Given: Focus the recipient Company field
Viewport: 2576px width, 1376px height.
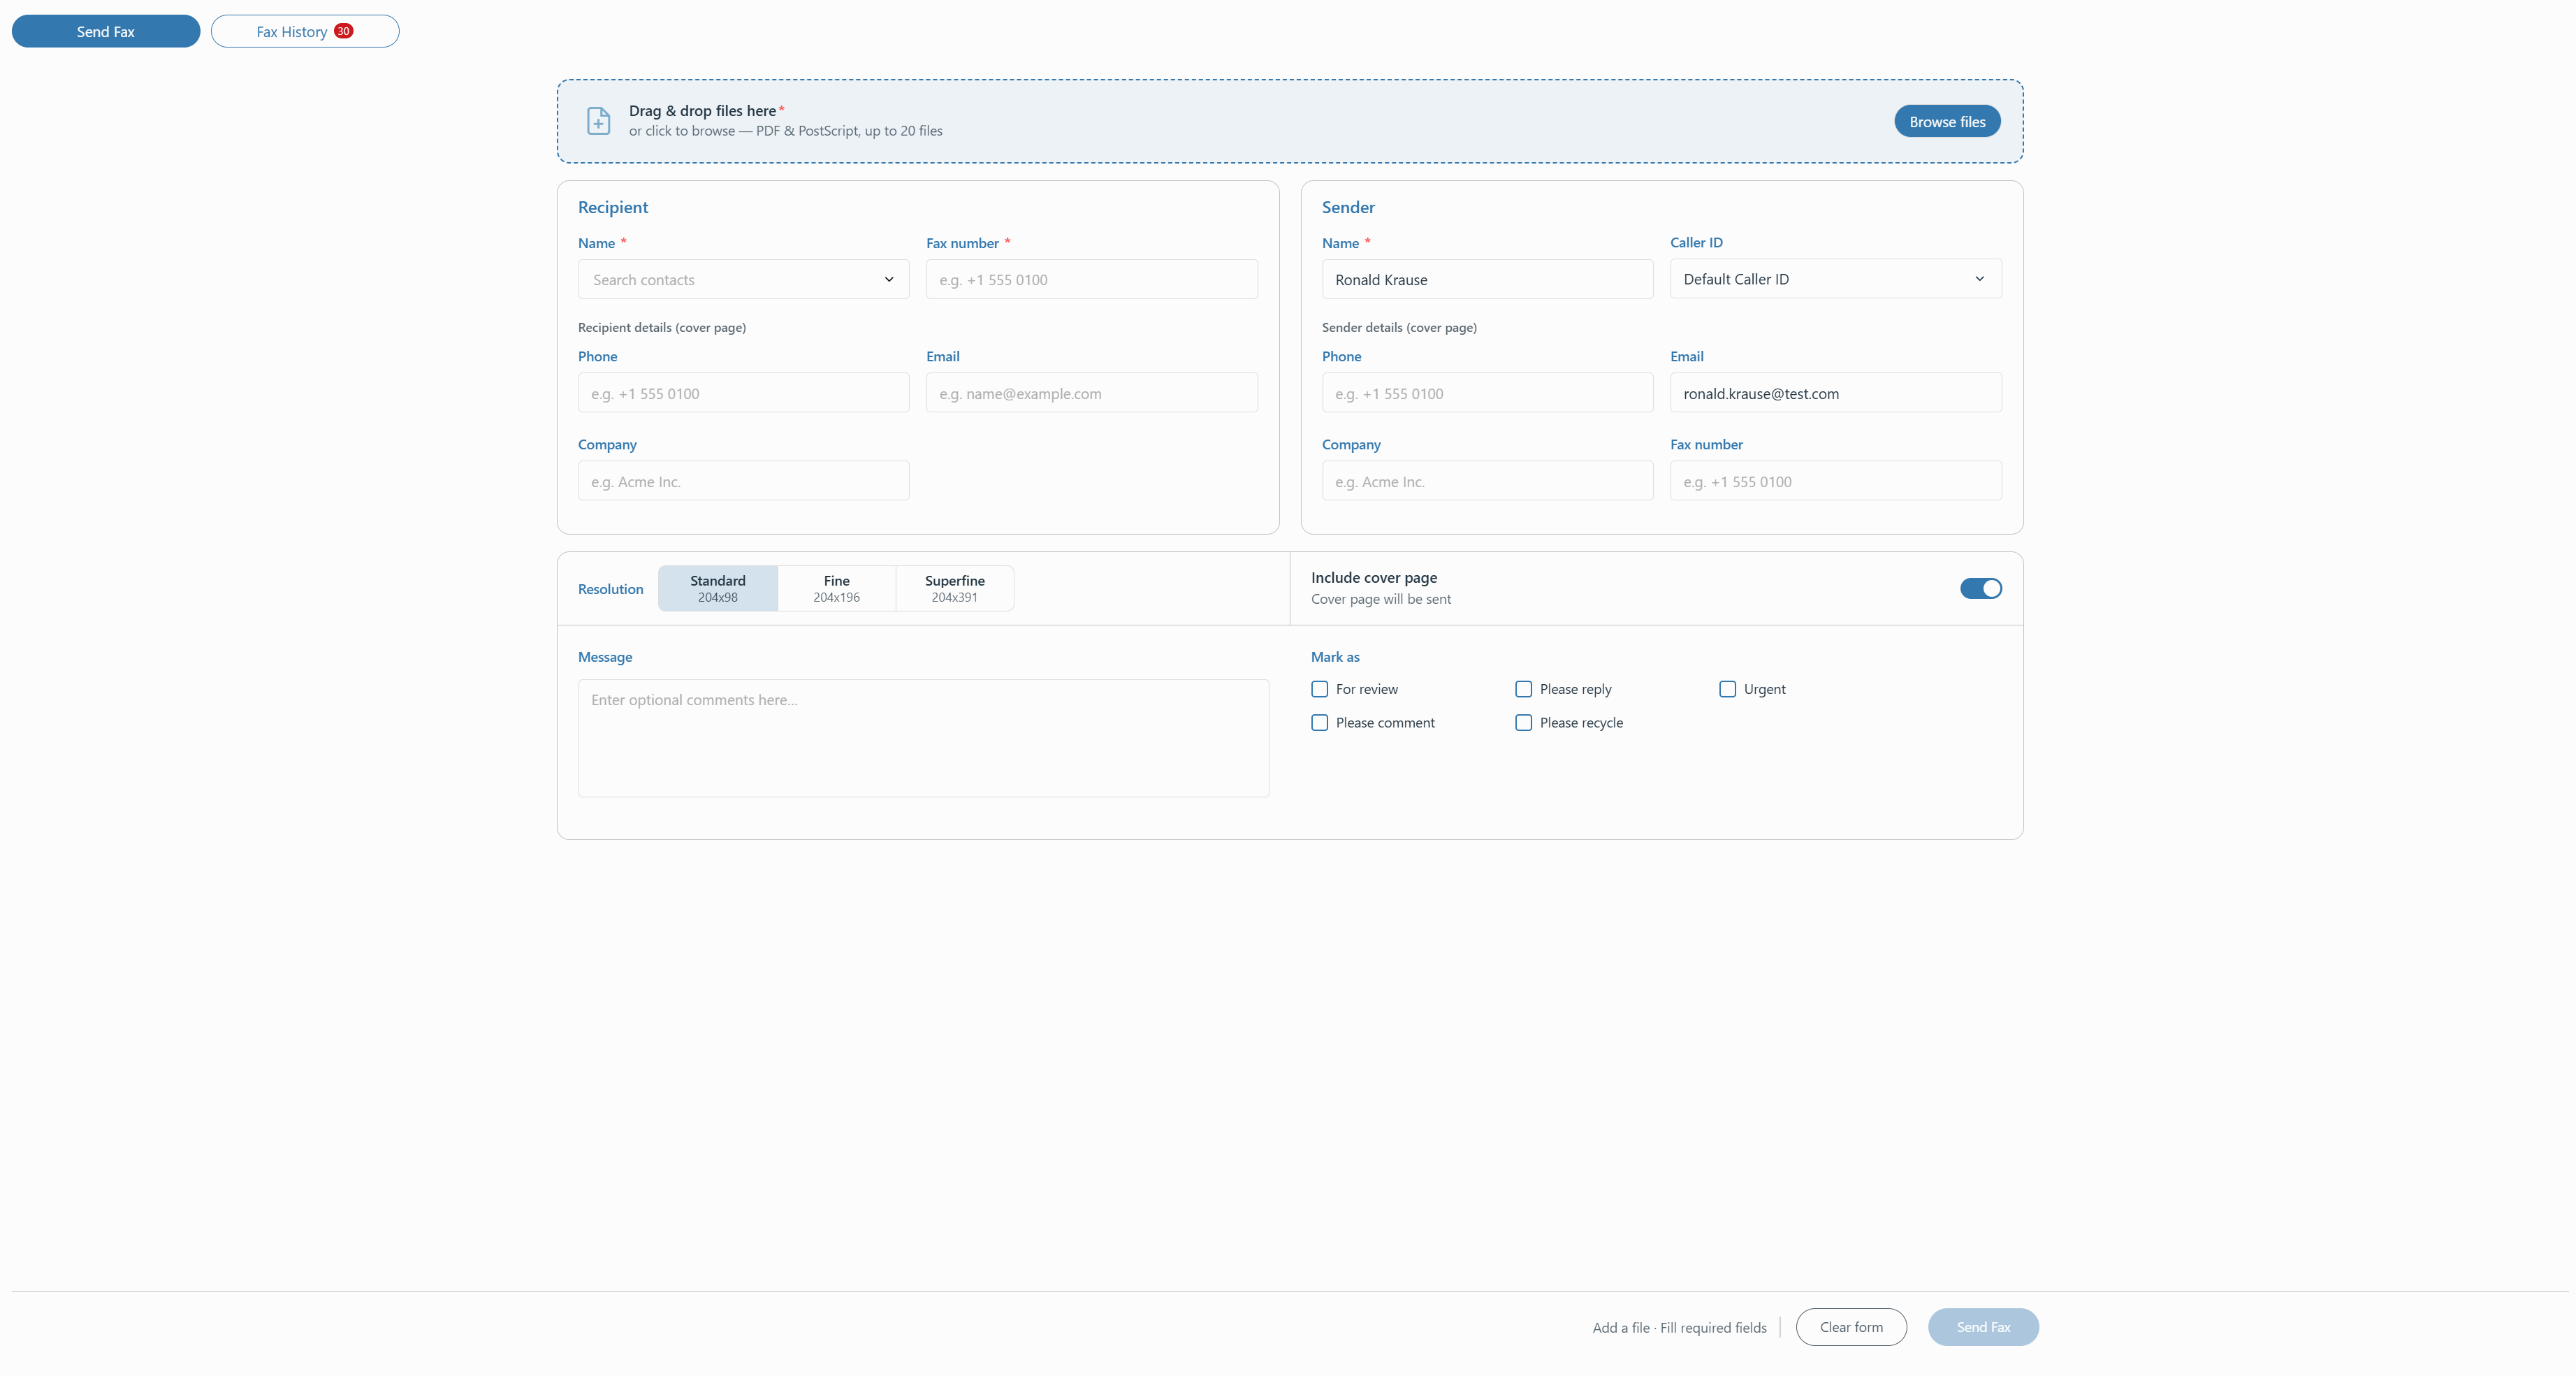Looking at the screenshot, I should [743, 480].
